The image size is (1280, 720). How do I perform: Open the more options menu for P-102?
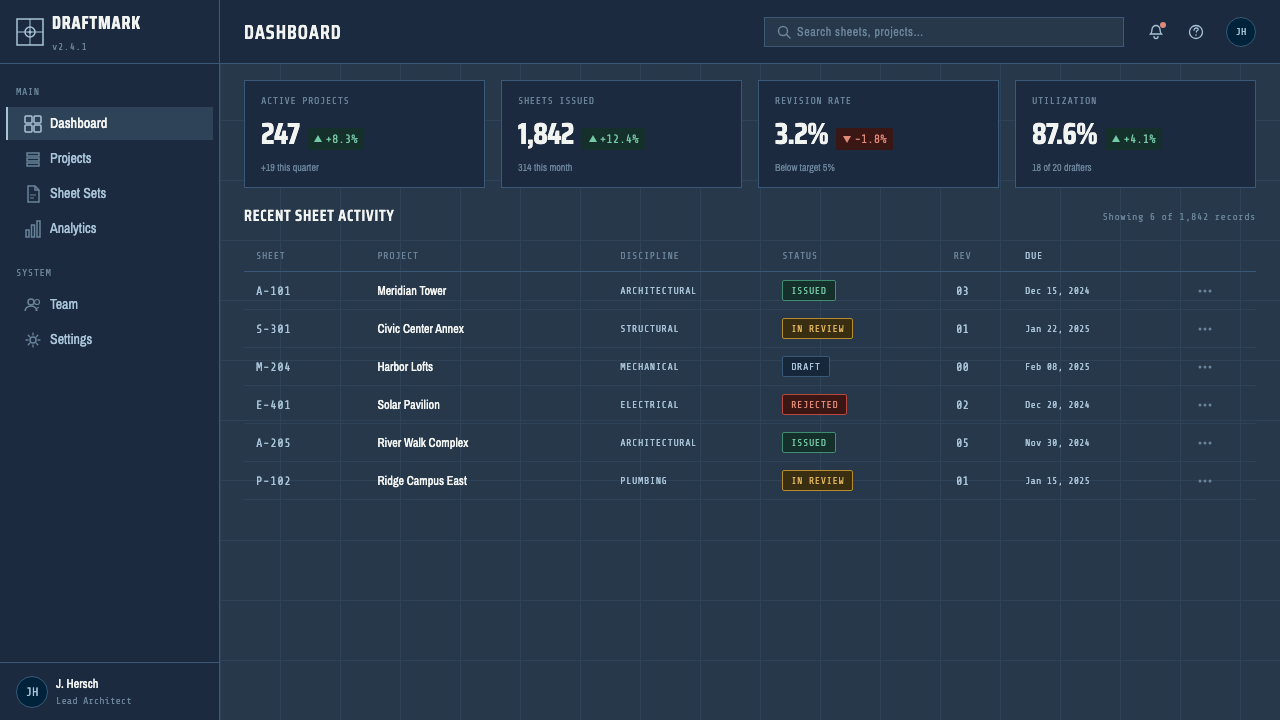point(1205,481)
